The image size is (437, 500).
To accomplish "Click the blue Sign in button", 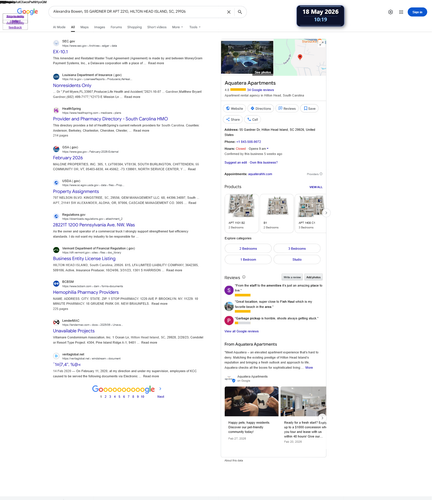I will point(417,12).
